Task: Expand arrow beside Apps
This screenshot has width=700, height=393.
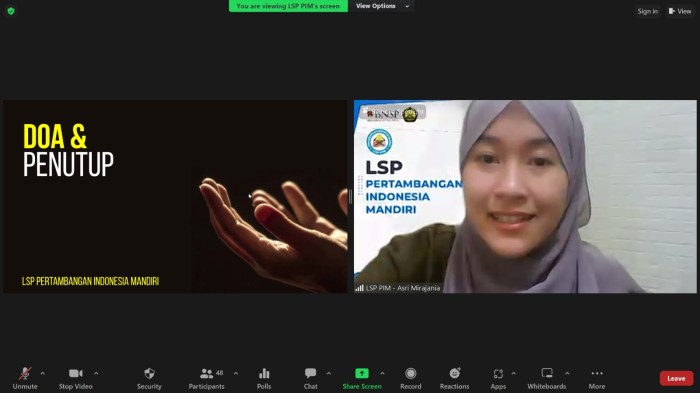Action: coord(513,373)
